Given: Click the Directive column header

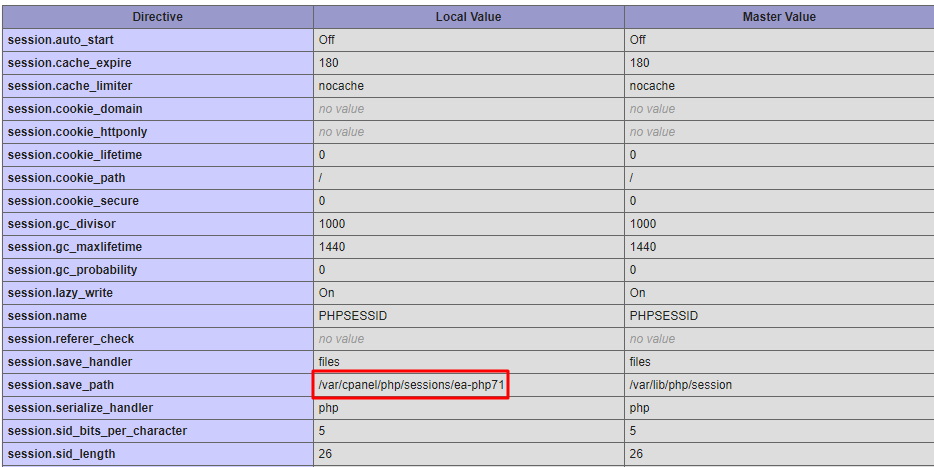Looking at the screenshot, I should 158,17.
